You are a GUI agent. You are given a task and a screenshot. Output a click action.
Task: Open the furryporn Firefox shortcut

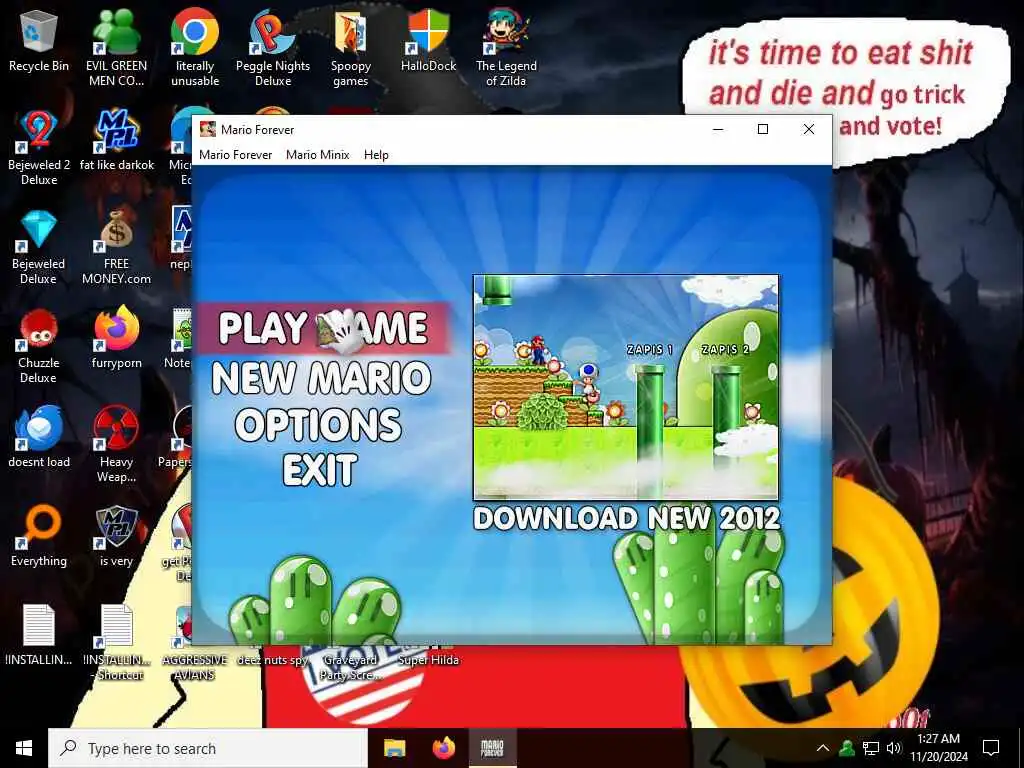[x=116, y=338]
